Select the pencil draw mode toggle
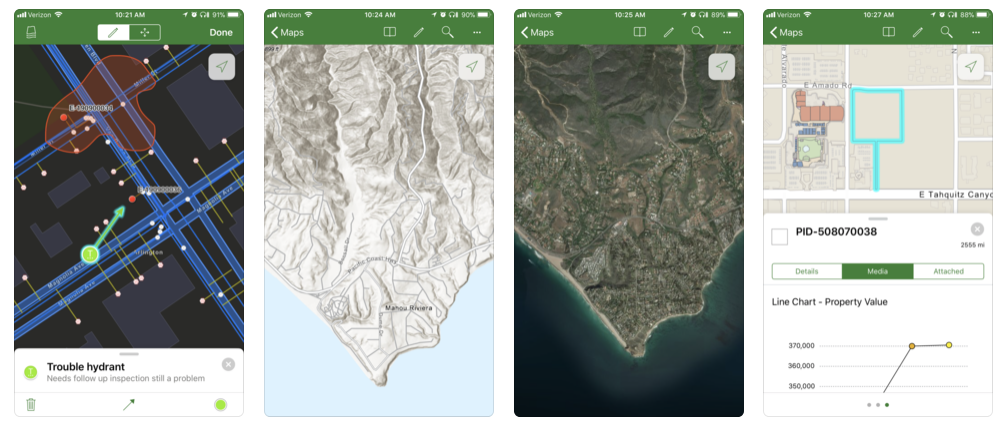 click(113, 32)
